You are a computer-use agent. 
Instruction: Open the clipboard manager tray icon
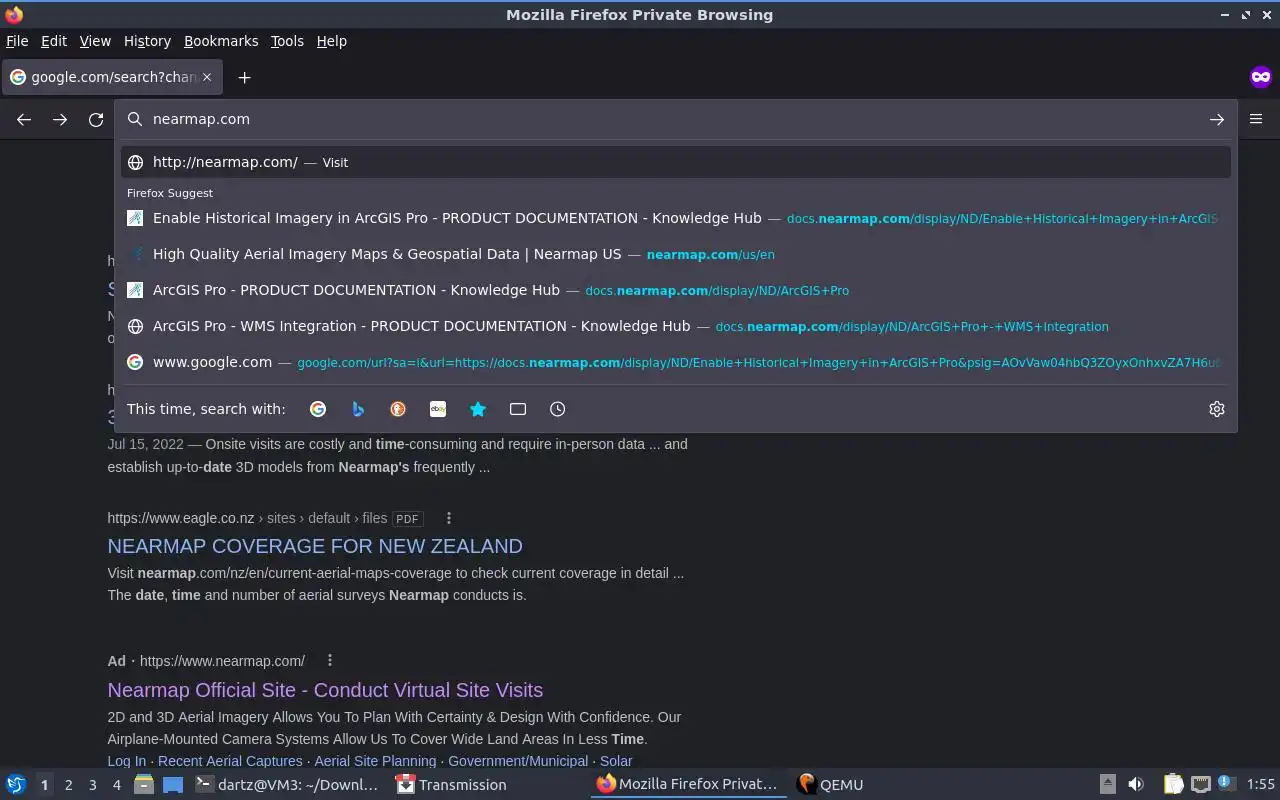point(1172,785)
